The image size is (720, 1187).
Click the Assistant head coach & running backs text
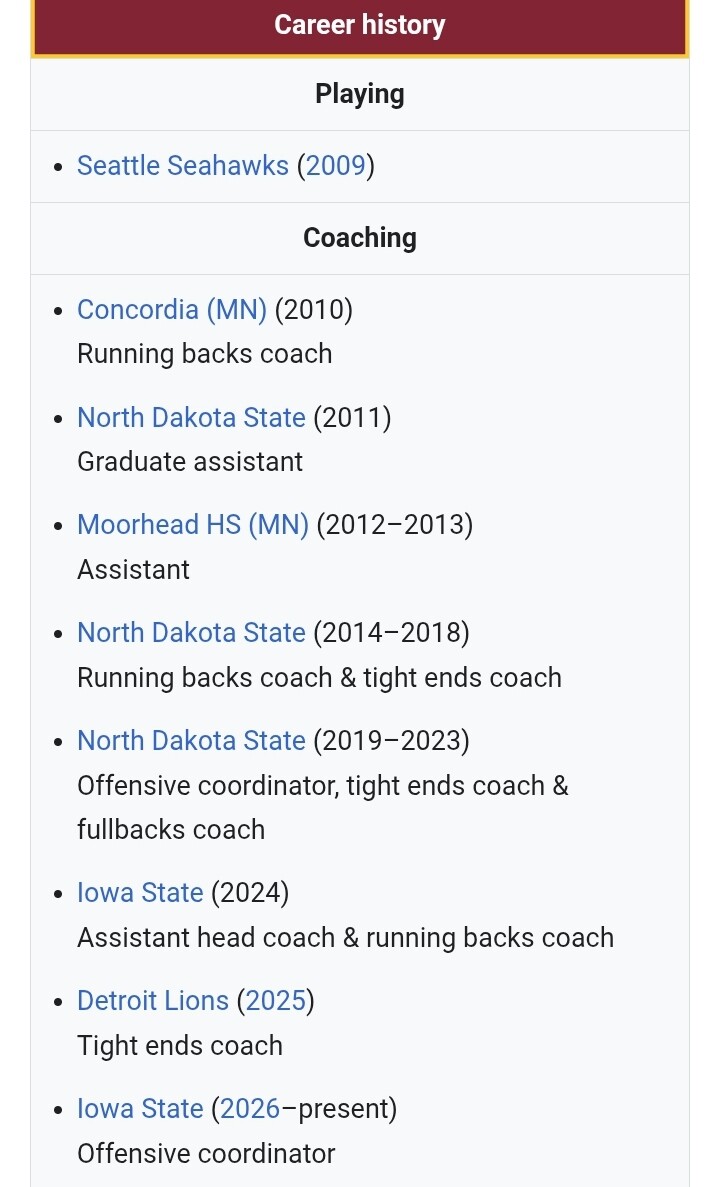pyautogui.click(x=345, y=938)
